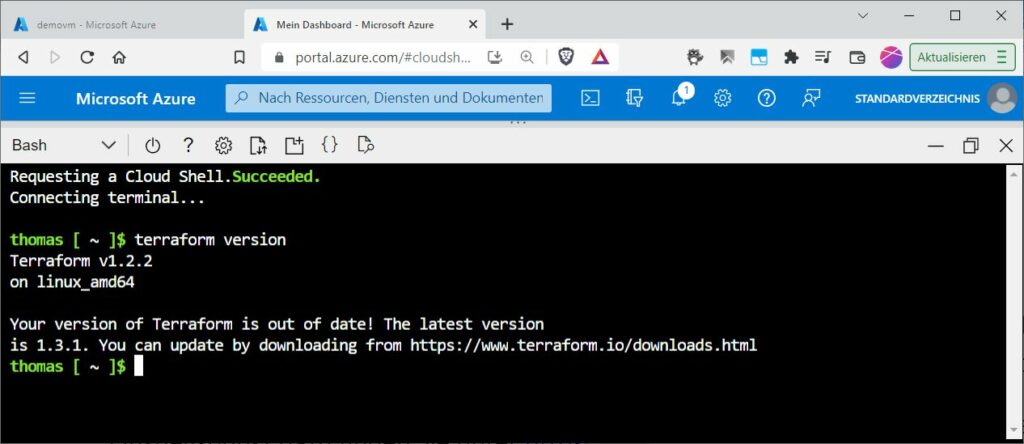1024x444 pixels.
Task: Open the browser extensions puzzle icon
Action: 791,57
